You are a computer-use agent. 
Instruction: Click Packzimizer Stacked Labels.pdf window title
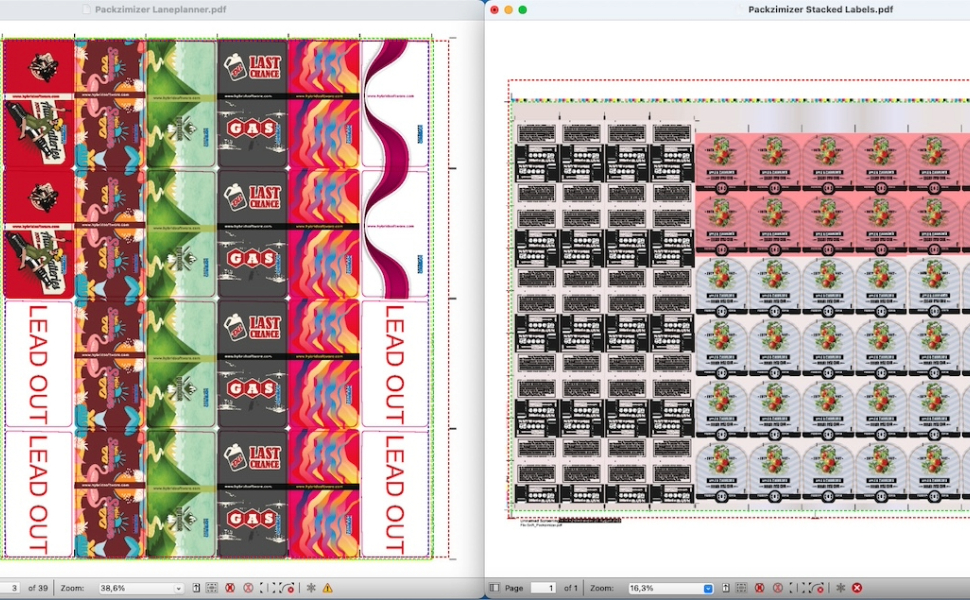(820, 9)
